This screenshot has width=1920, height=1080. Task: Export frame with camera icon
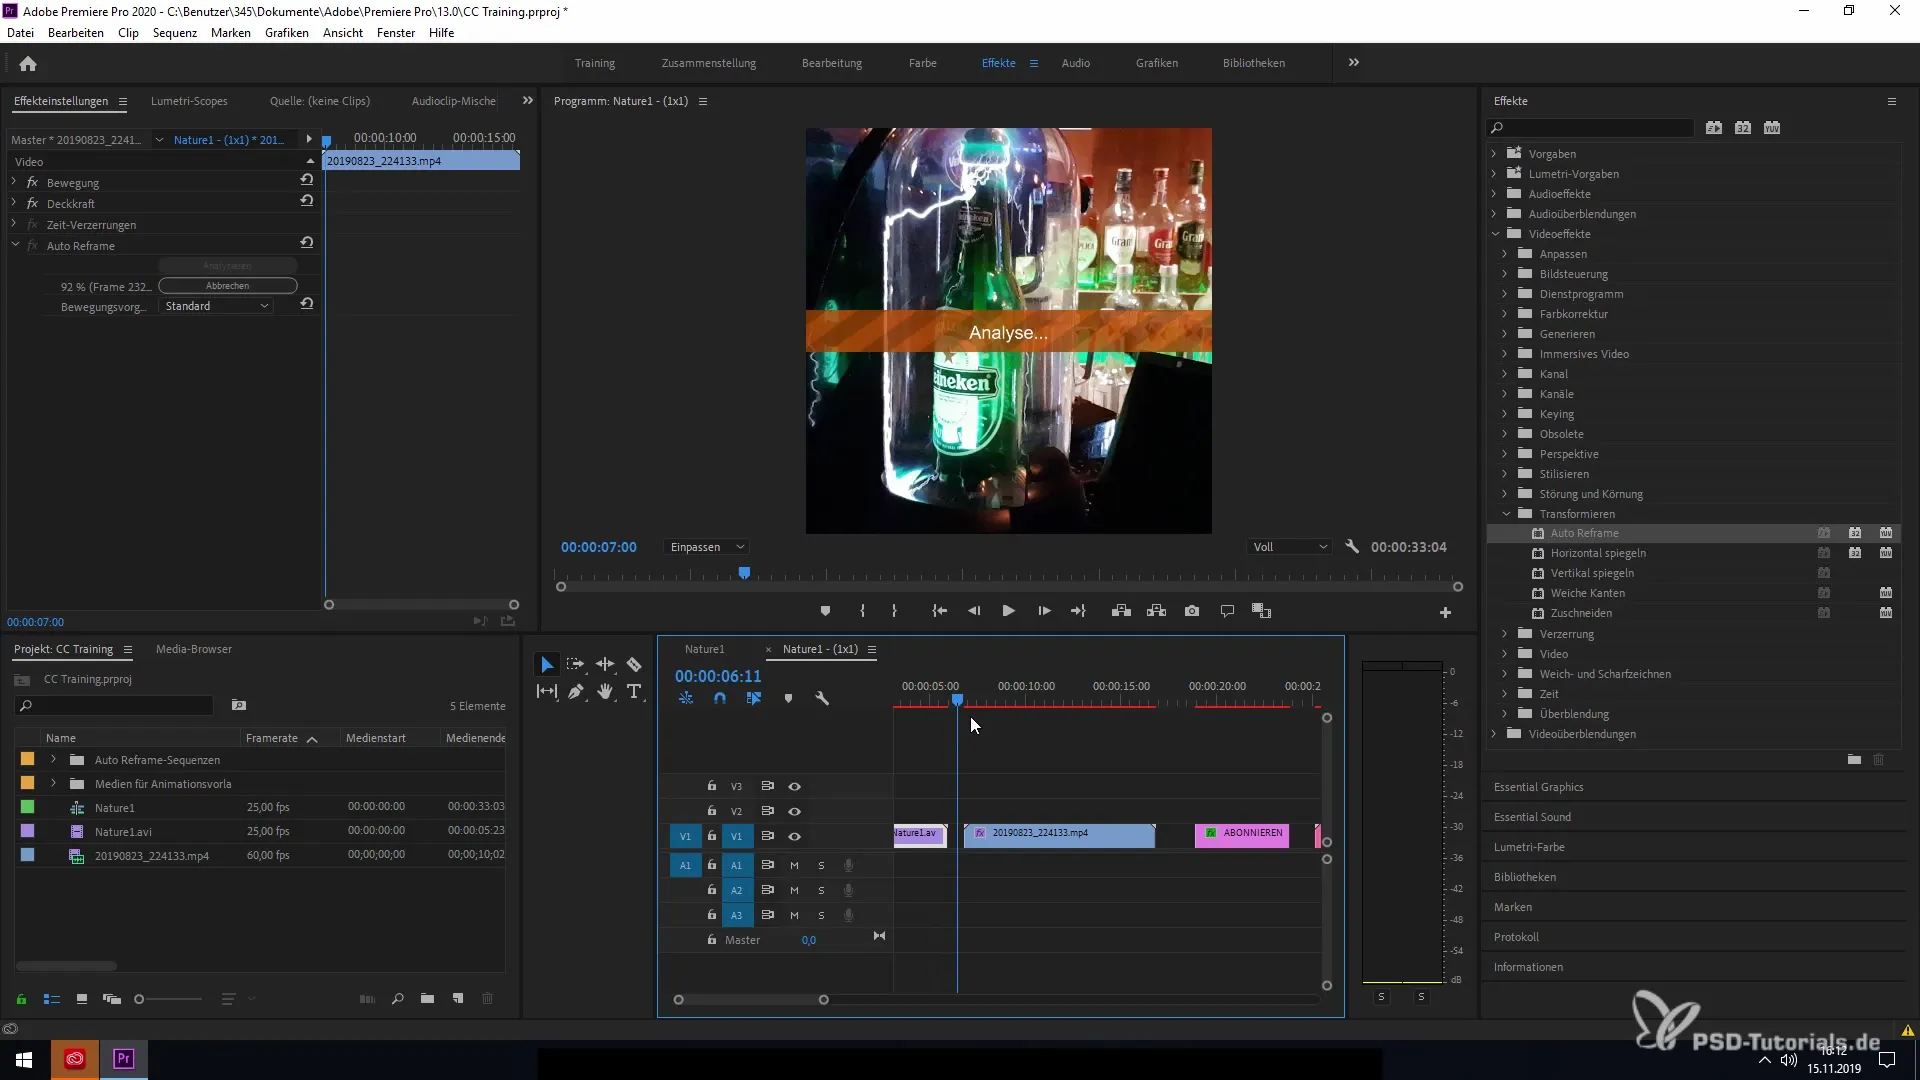[1192, 611]
